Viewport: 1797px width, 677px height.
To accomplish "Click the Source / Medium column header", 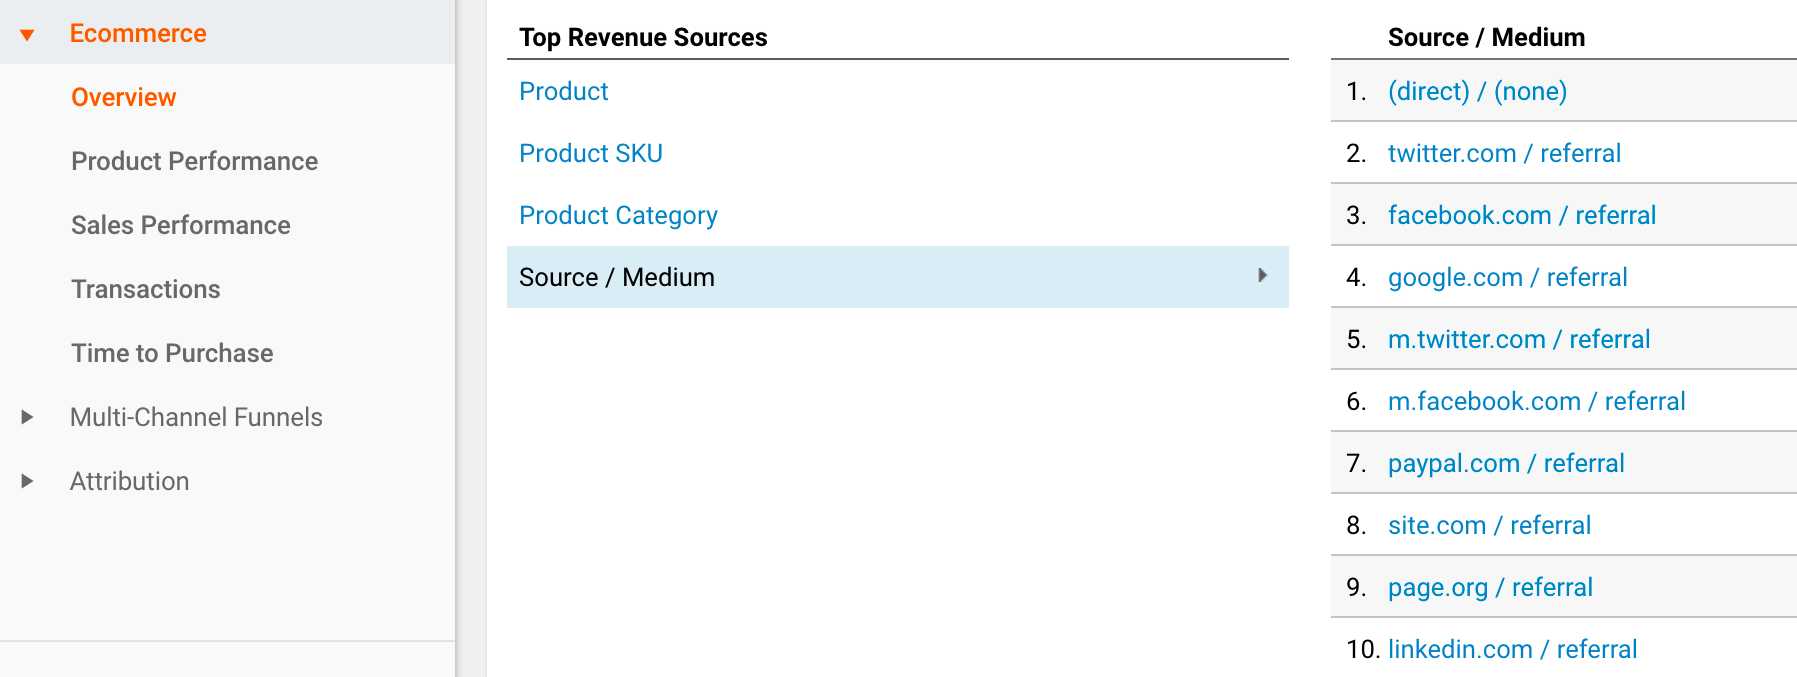I will point(1486,37).
